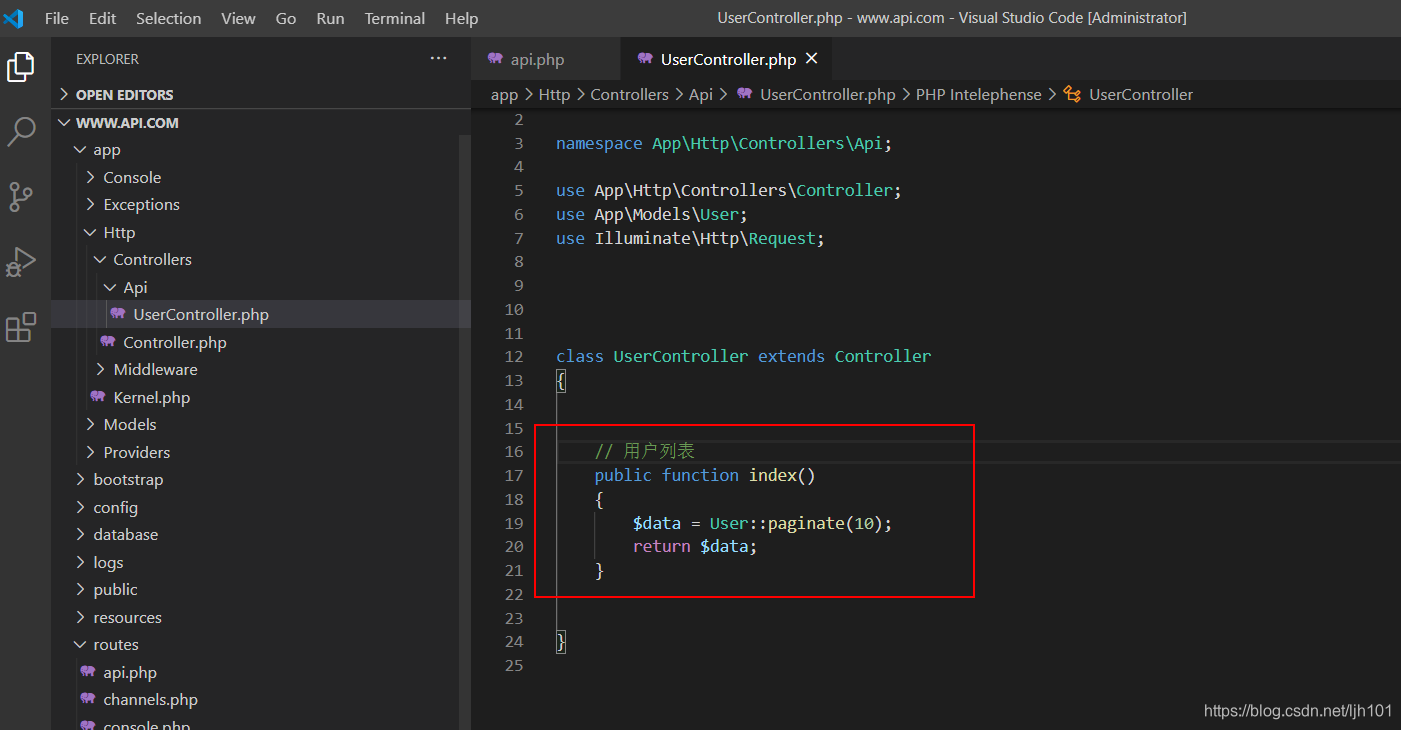The image size is (1401, 730).
Task: Click the 'Api' breadcrumb segment
Action: click(x=701, y=94)
